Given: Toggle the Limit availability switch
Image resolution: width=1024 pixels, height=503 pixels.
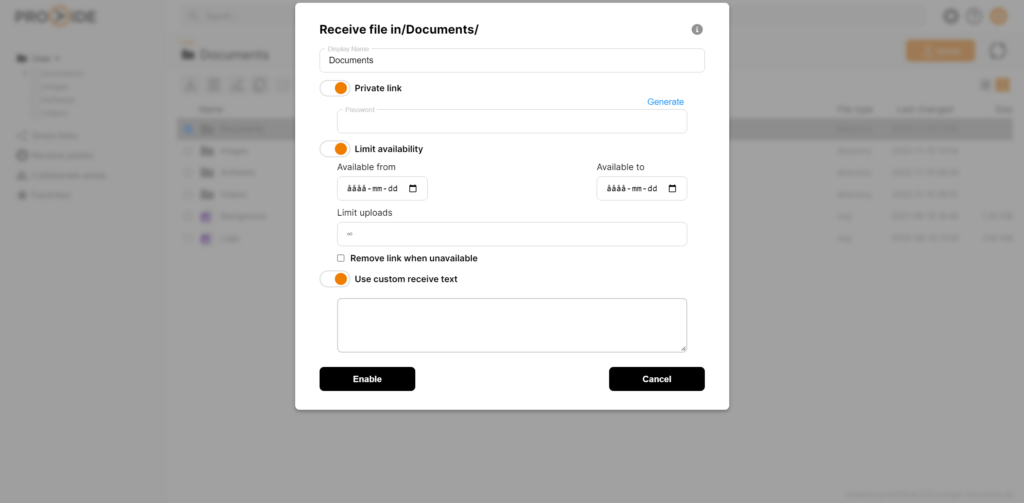Looking at the screenshot, I should tap(335, 149).
